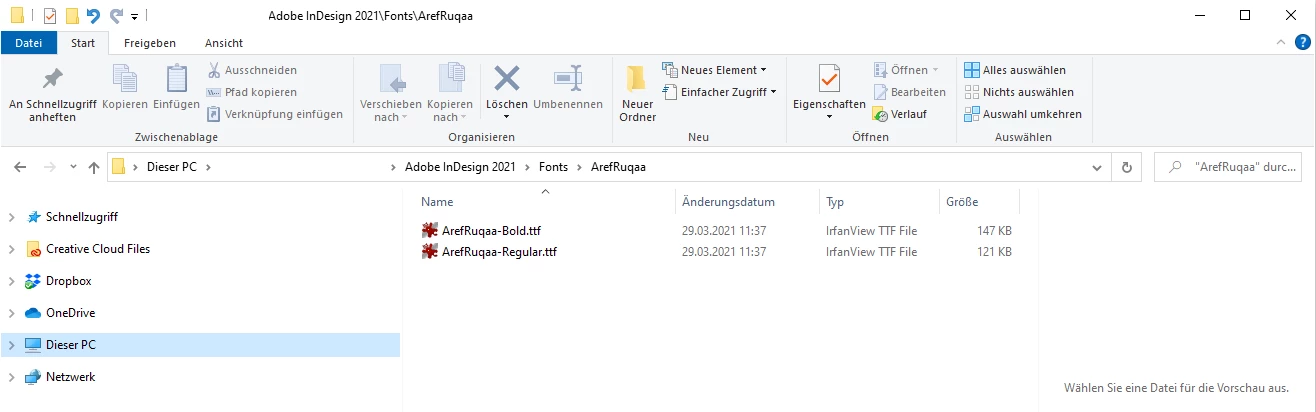
Task: Open Quick Access Toolbar customize dropdown
Action: click(135, 16)
